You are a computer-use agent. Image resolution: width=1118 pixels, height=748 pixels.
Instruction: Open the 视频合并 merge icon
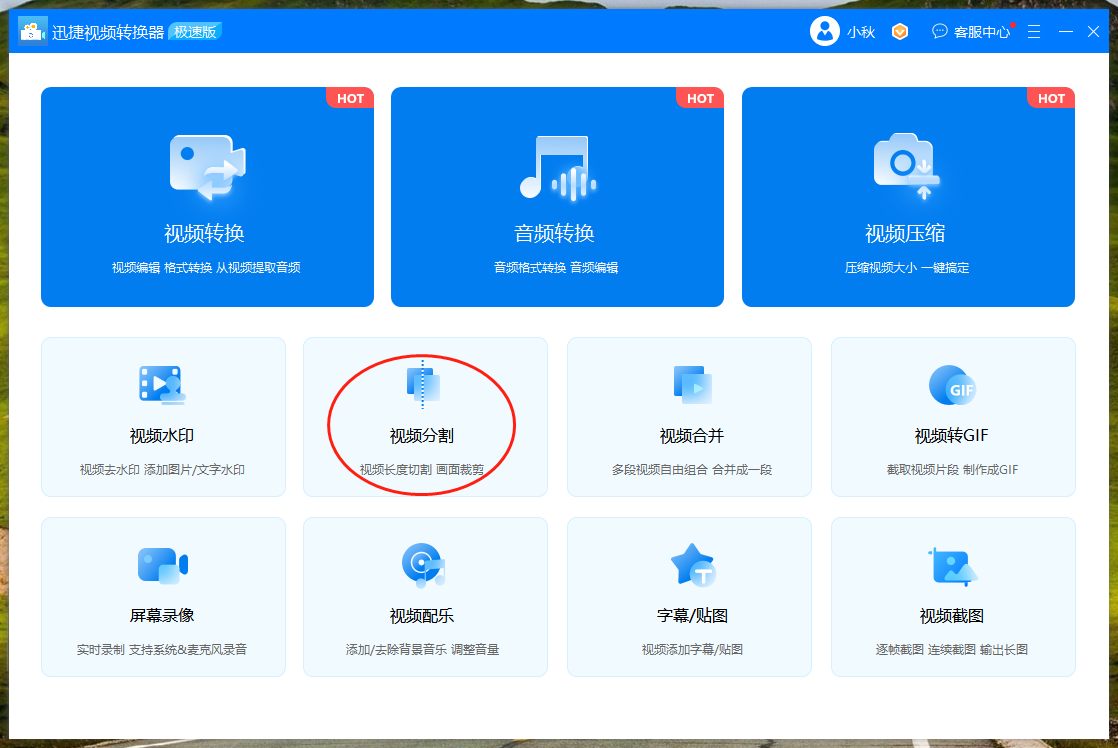click(691, 385)
